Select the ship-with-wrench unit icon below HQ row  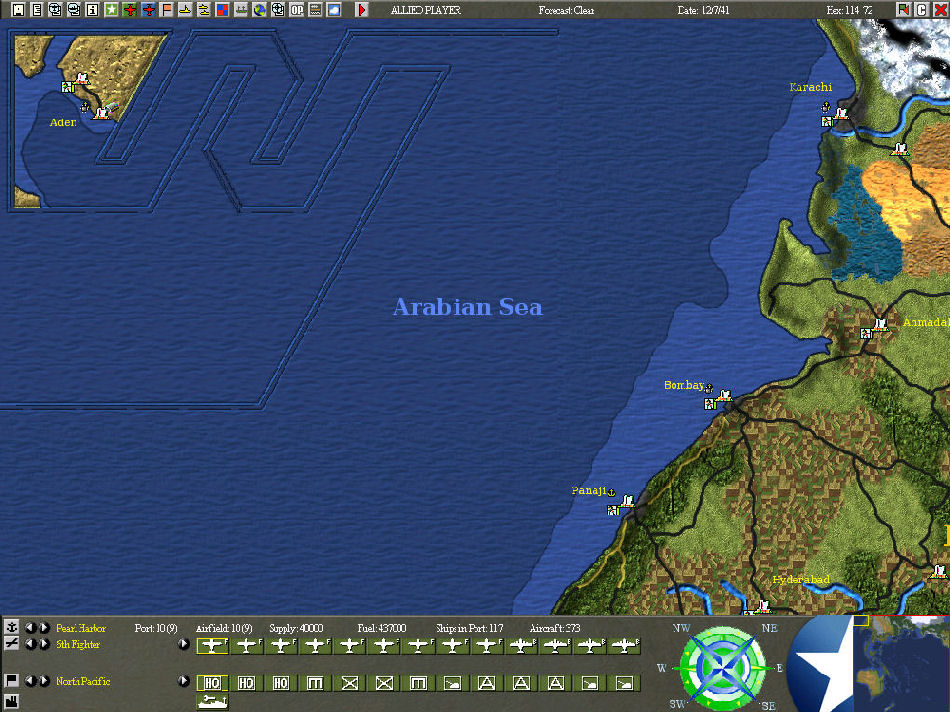pos(212,702)
